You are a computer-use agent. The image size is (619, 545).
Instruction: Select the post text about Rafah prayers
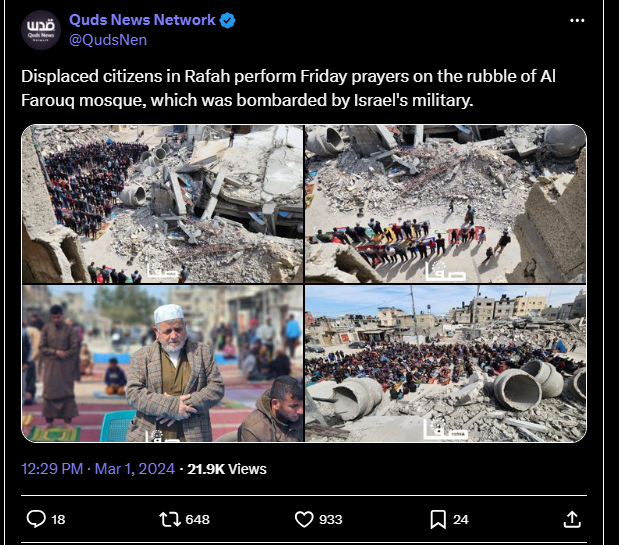288,88
